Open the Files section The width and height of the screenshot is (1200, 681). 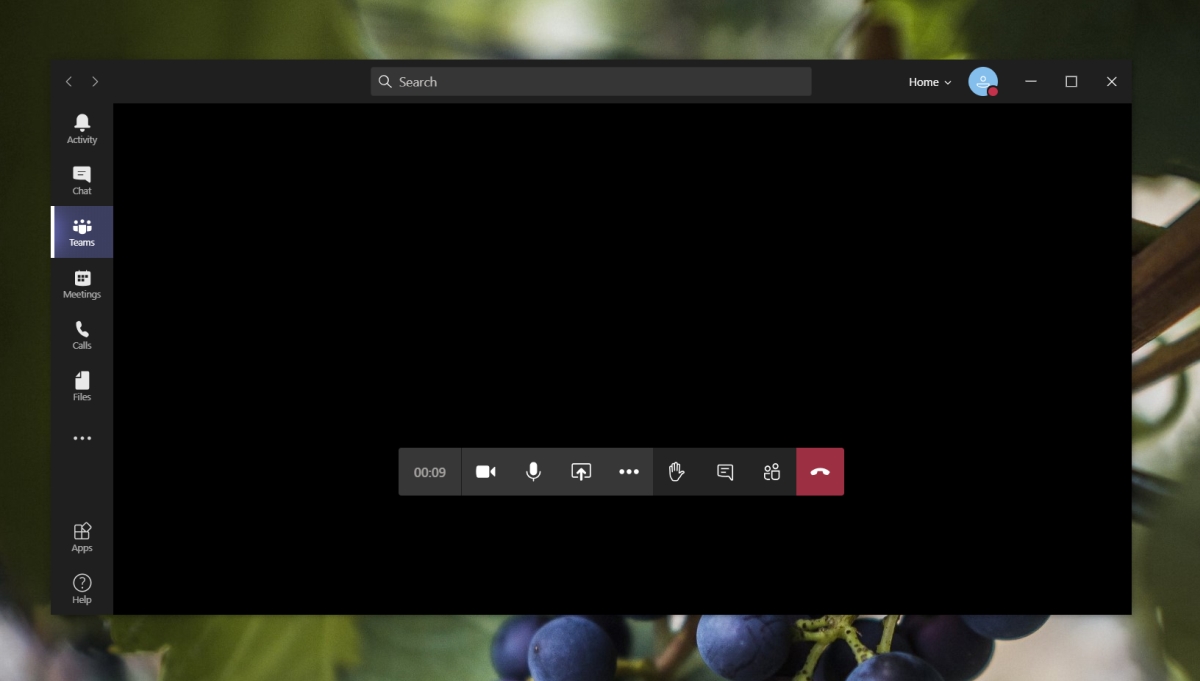pos(82,387)
